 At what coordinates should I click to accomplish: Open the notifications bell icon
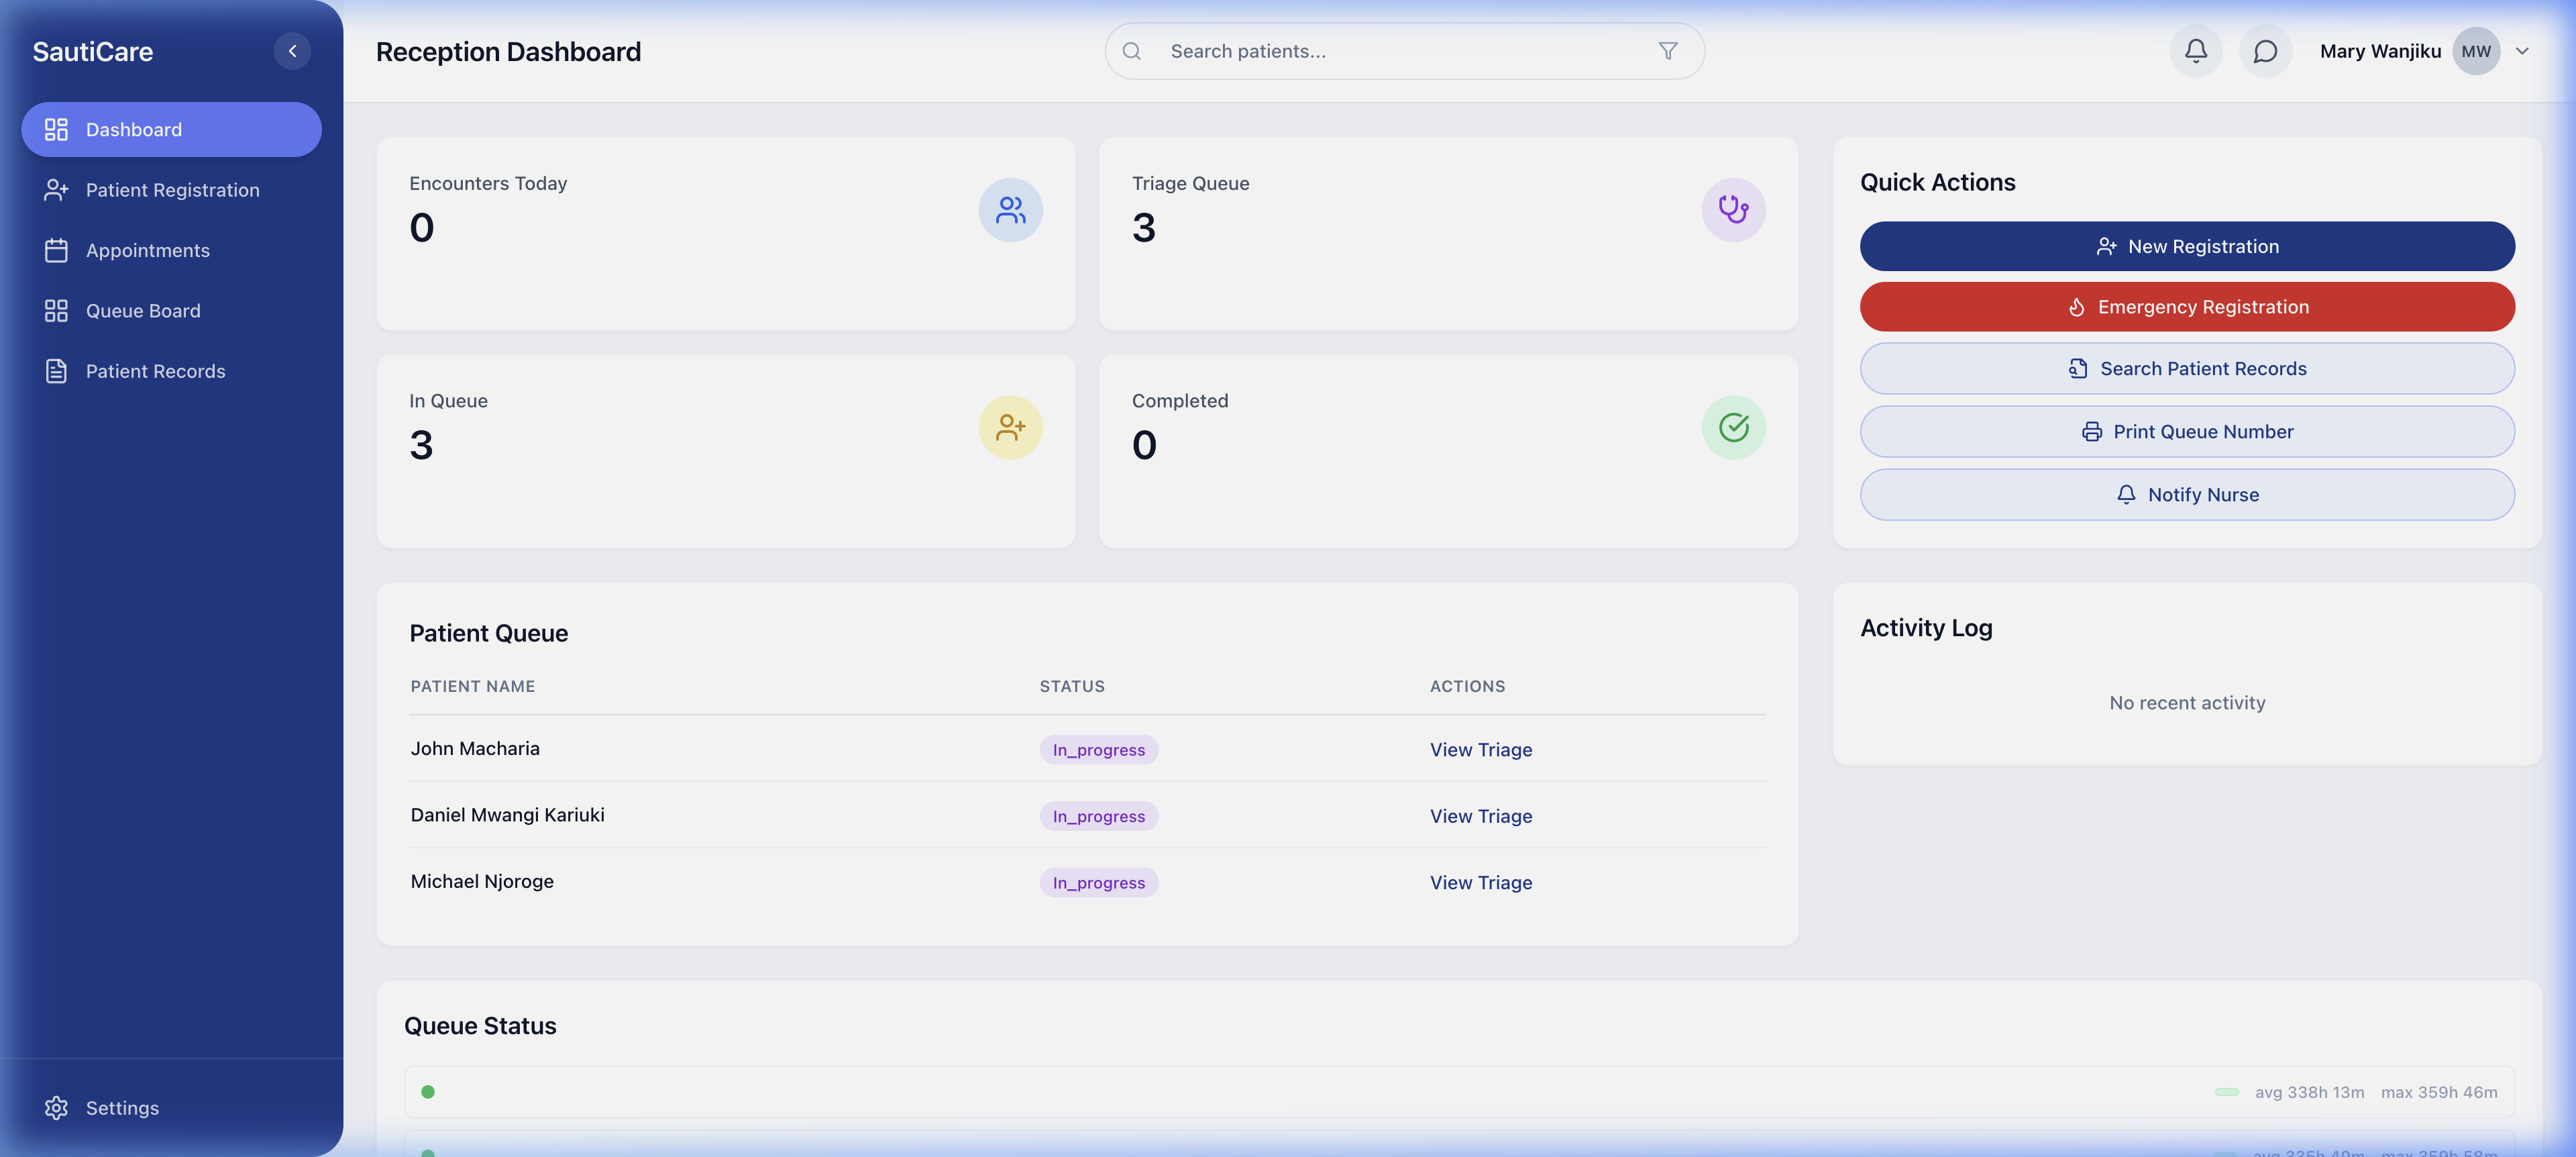pyautogui.click(x=2195, y=50)
